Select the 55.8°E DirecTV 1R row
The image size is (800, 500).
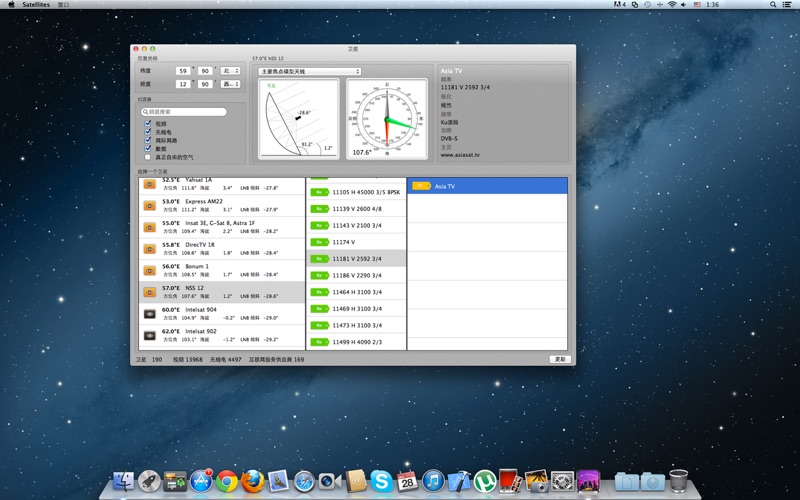222,249
